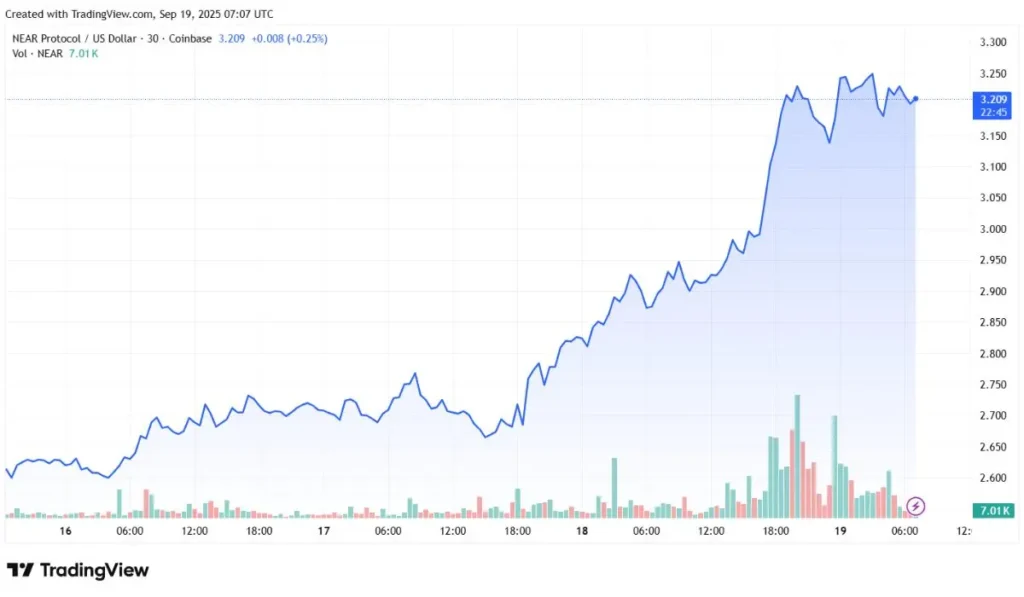1024x597 pixels.
Task: Click the dot at the line's latest point
Action: (916, 98)
